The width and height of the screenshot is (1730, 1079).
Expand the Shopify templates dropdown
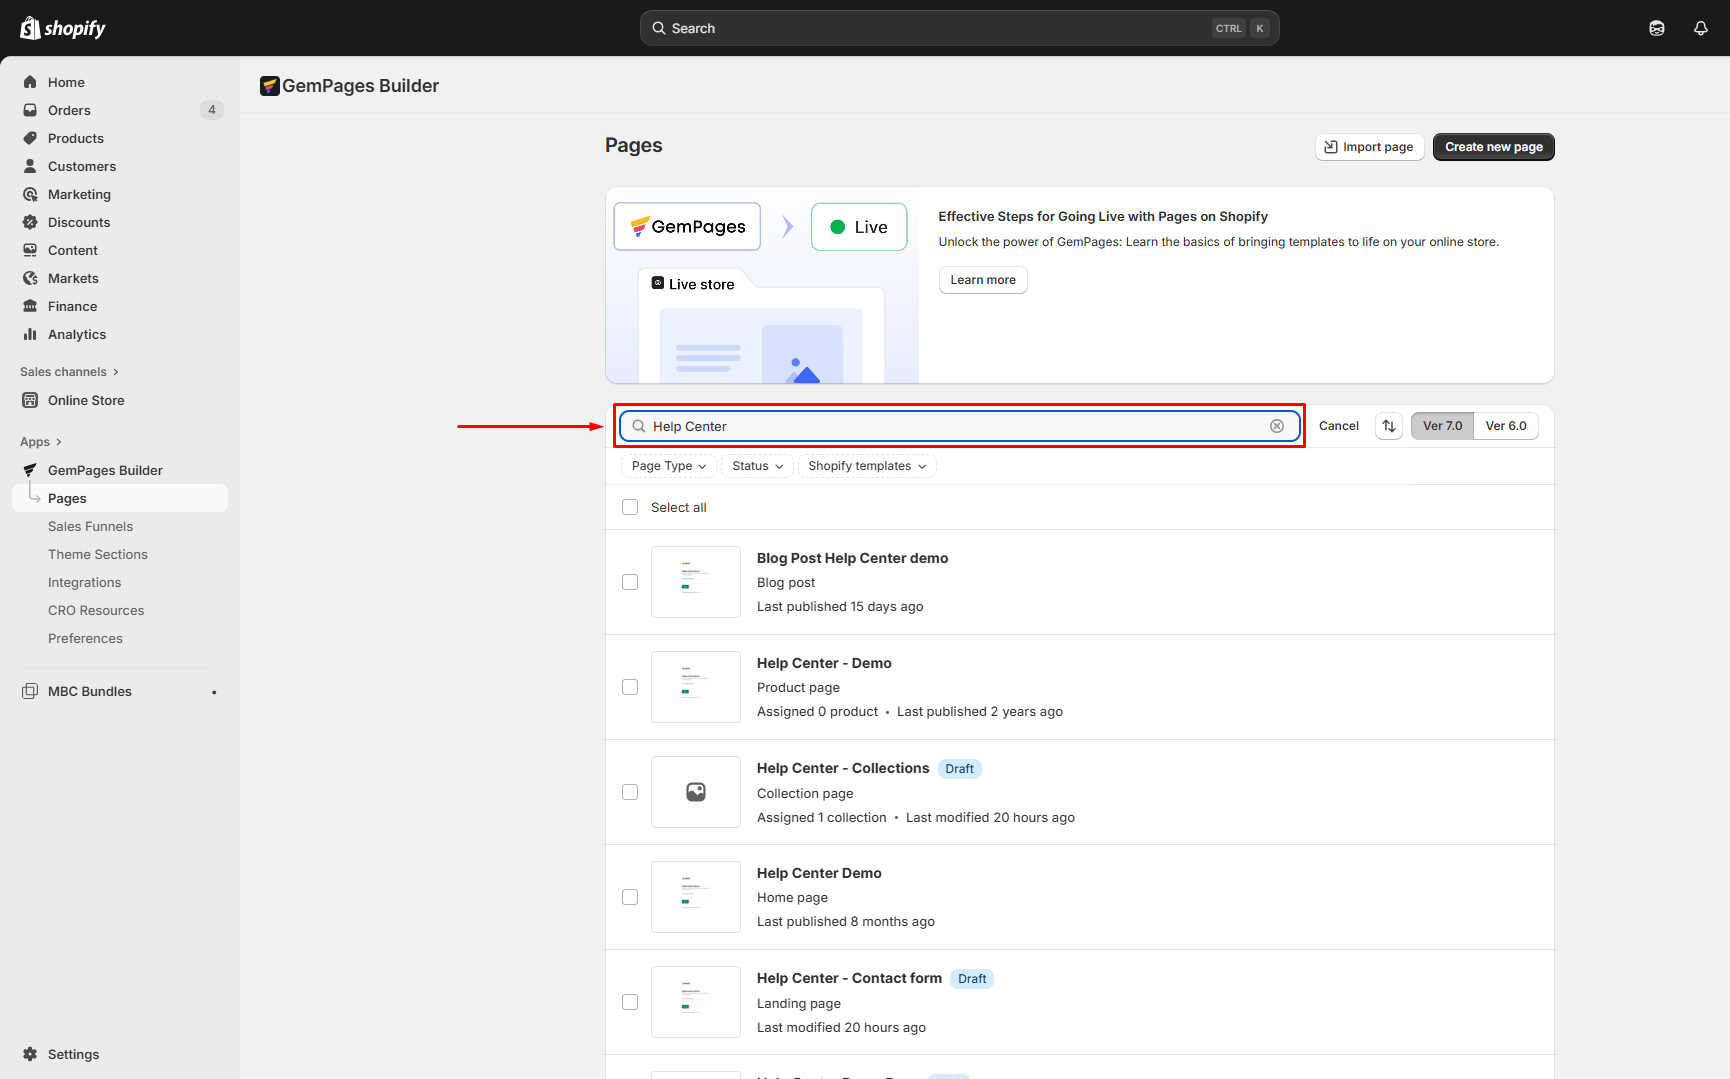(x=866, y=466)
